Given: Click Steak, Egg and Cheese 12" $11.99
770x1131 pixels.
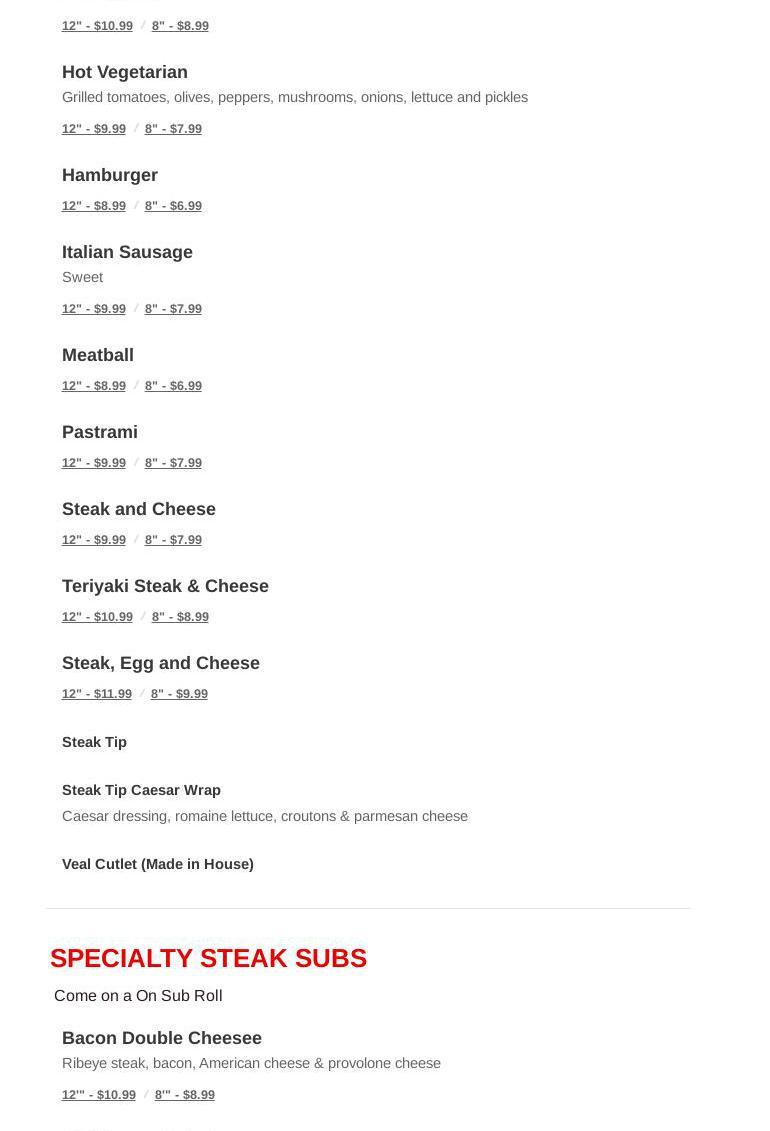Looking at the screenshot, I should click(x=97, y=694).
